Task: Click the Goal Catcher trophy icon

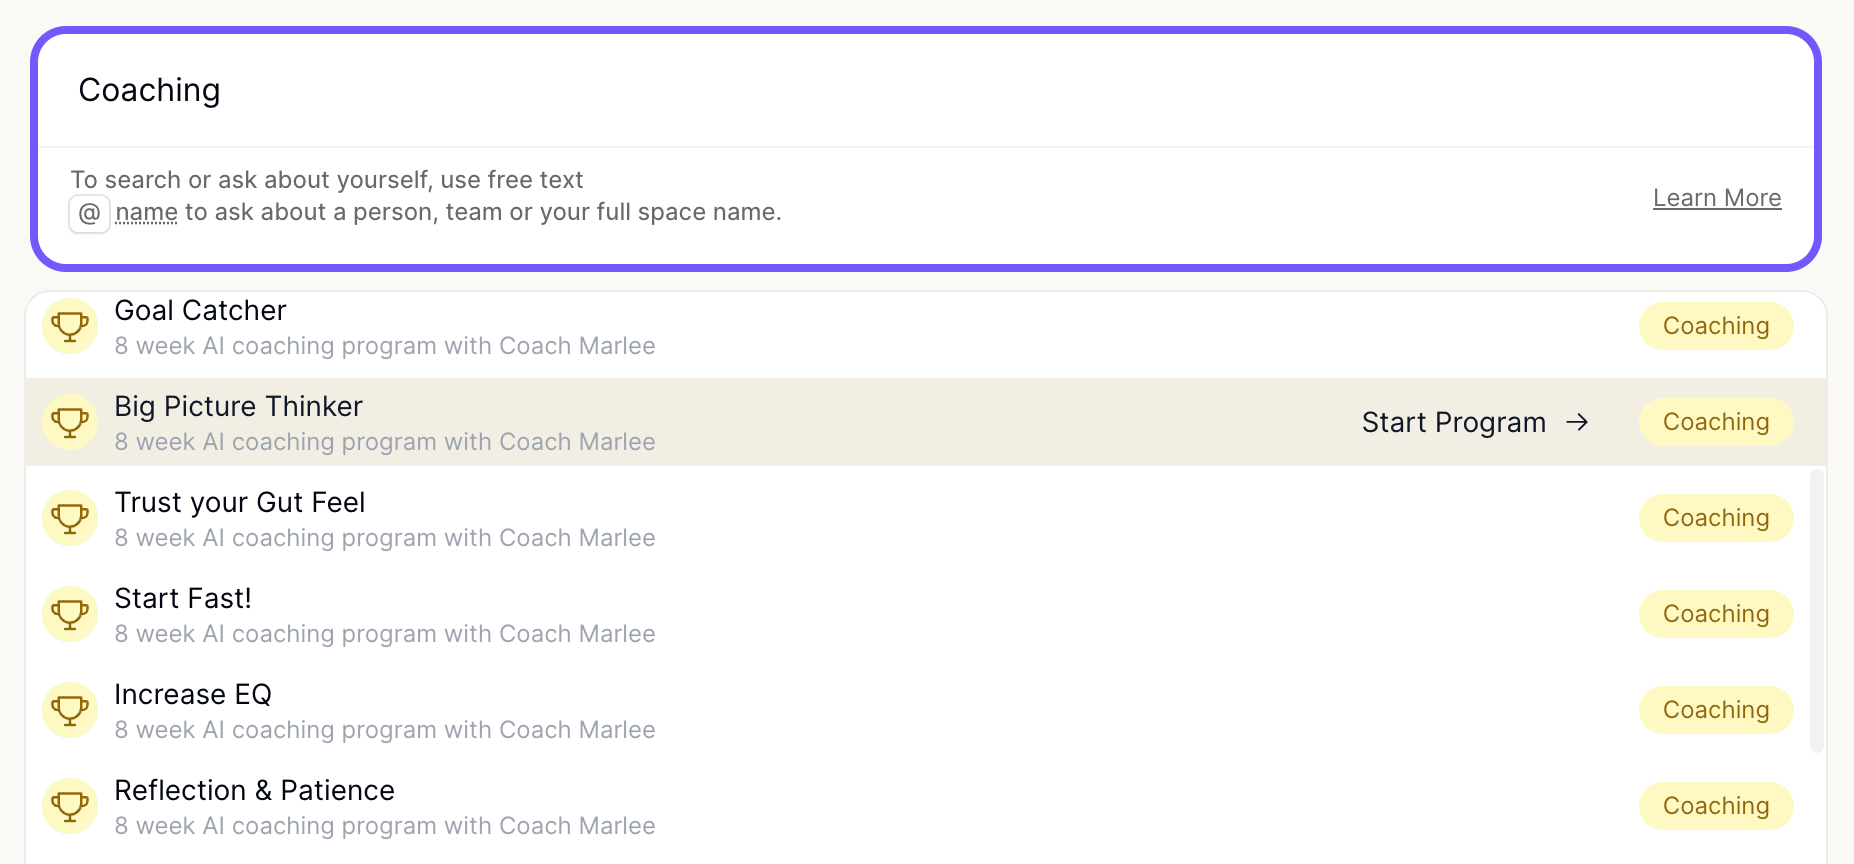Action: coord(70,326)
